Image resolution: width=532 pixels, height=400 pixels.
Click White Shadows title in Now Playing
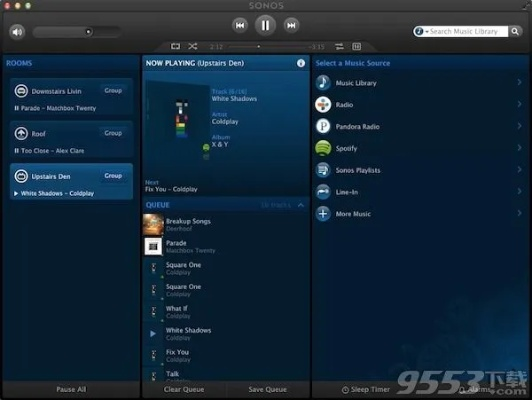tap(234, 99)
